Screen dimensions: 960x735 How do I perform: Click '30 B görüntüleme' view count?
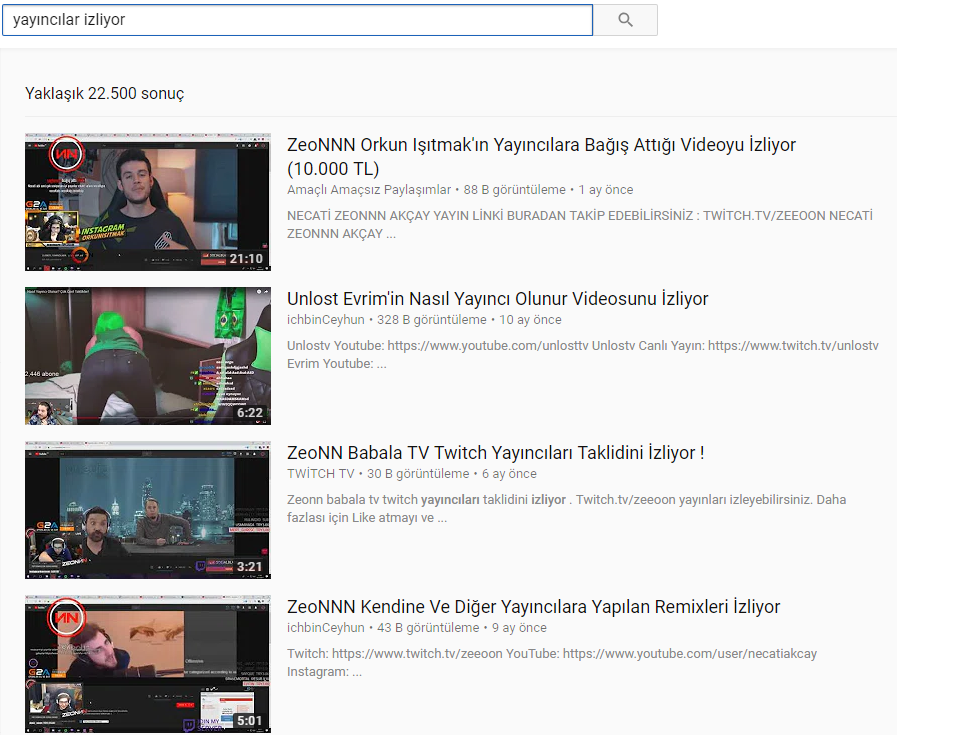point(418,474)
